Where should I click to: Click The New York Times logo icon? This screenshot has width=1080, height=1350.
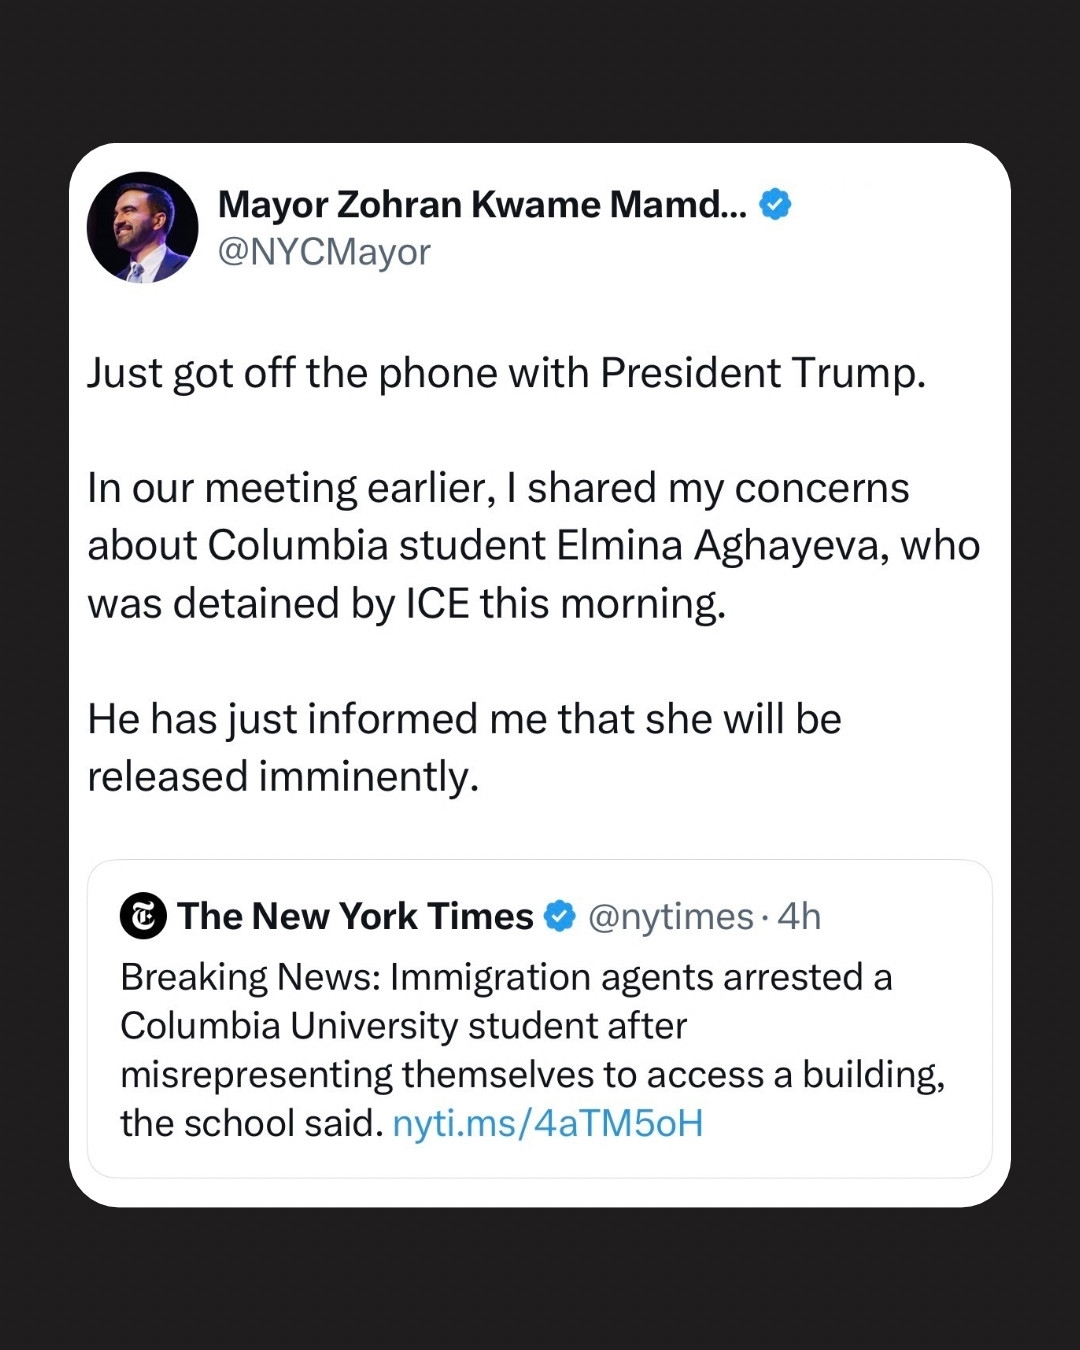(x=143, y=916)
